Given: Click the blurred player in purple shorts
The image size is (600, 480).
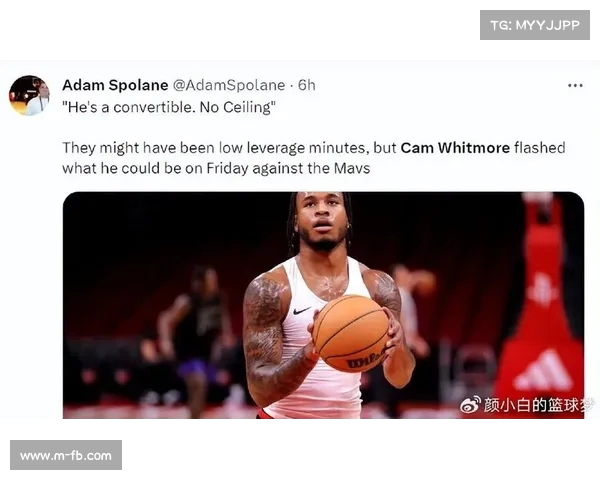Looking at the screenshot, I should pos(193,339).
